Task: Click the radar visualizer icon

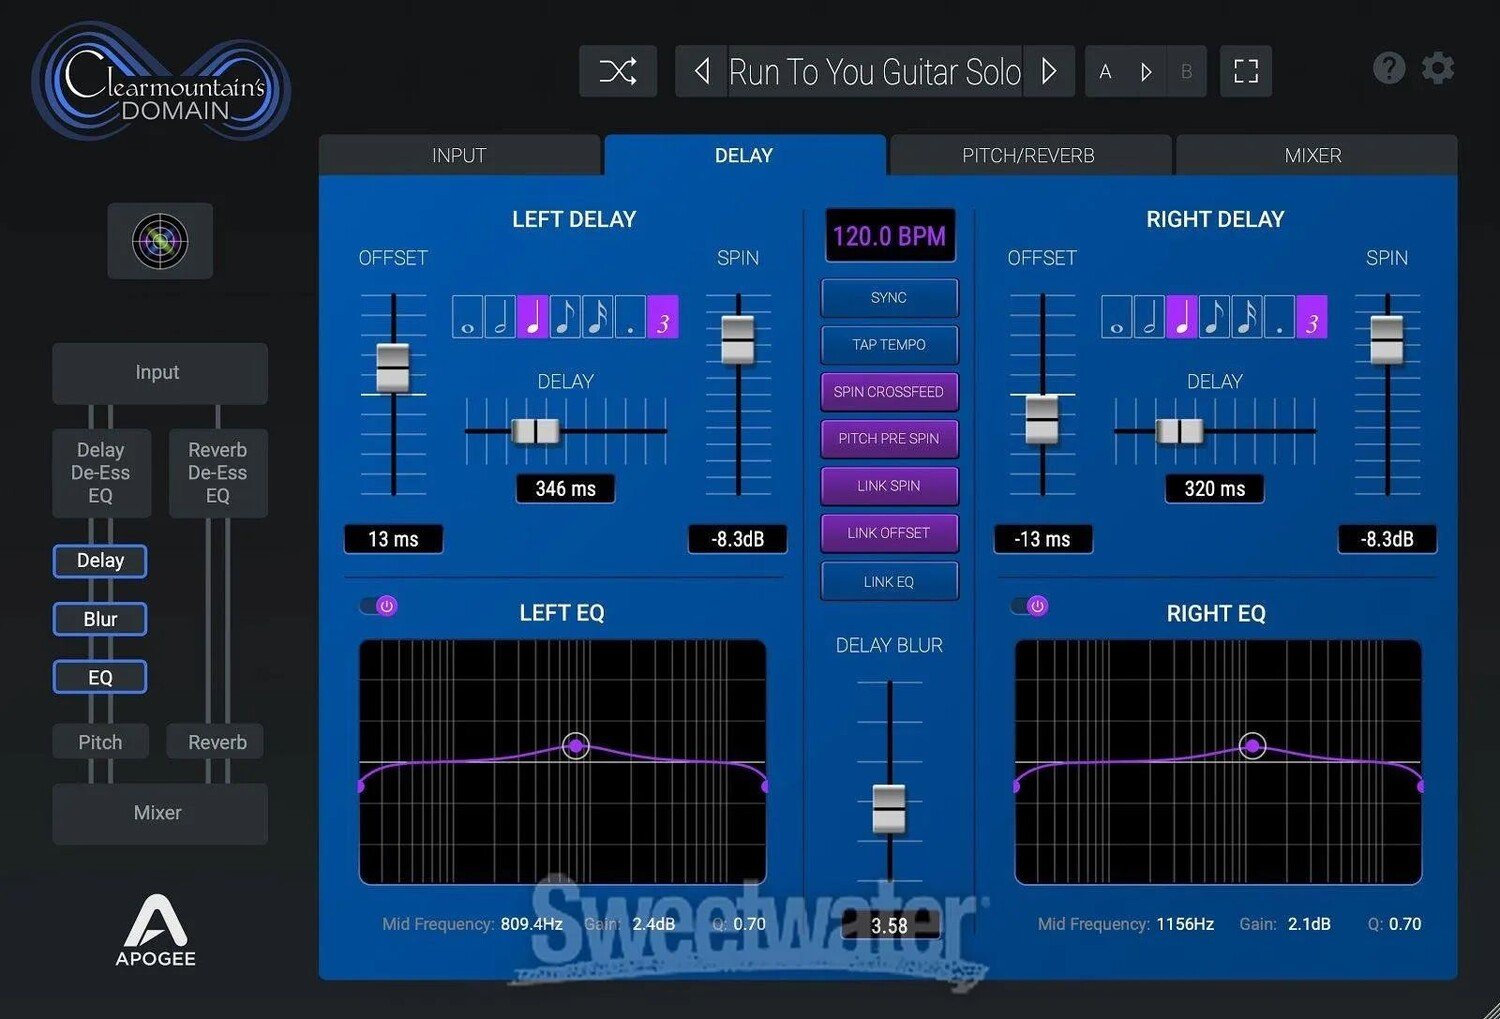Action: pyautogui.click(x=160, y=241)
